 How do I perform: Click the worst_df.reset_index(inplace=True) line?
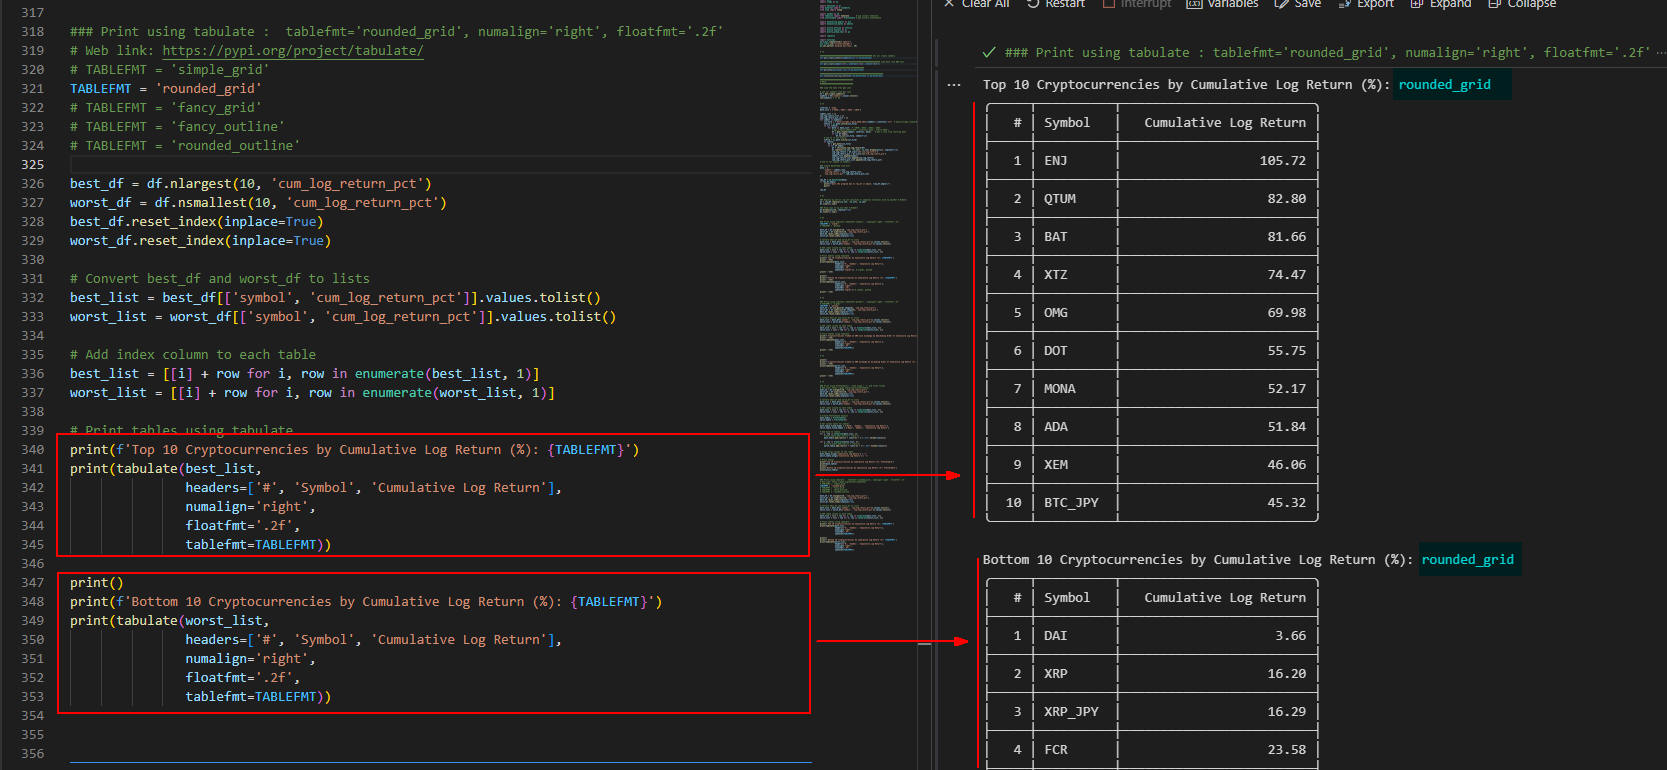point(200,241)
